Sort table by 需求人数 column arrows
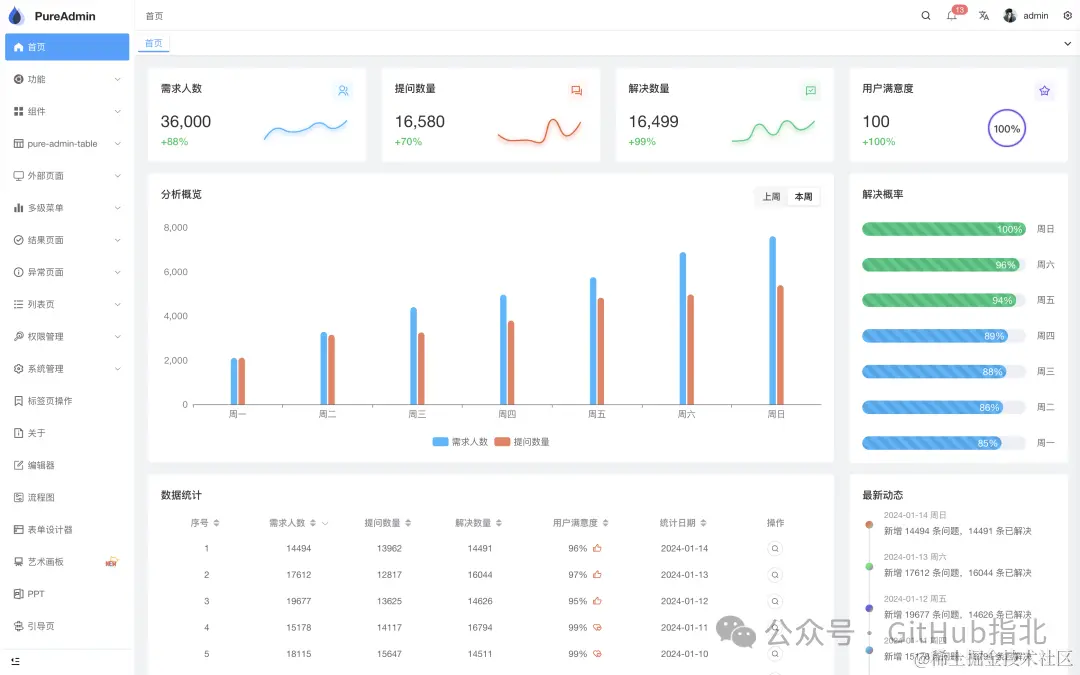The image size is (1080, 675). (x=313, y=523)
